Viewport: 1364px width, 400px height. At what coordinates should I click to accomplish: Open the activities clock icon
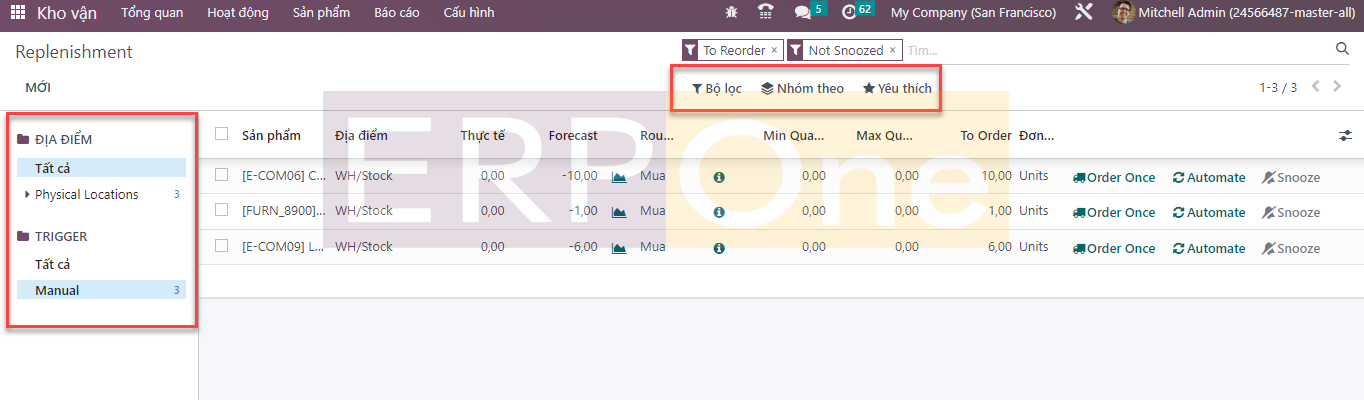pos(849,13)
